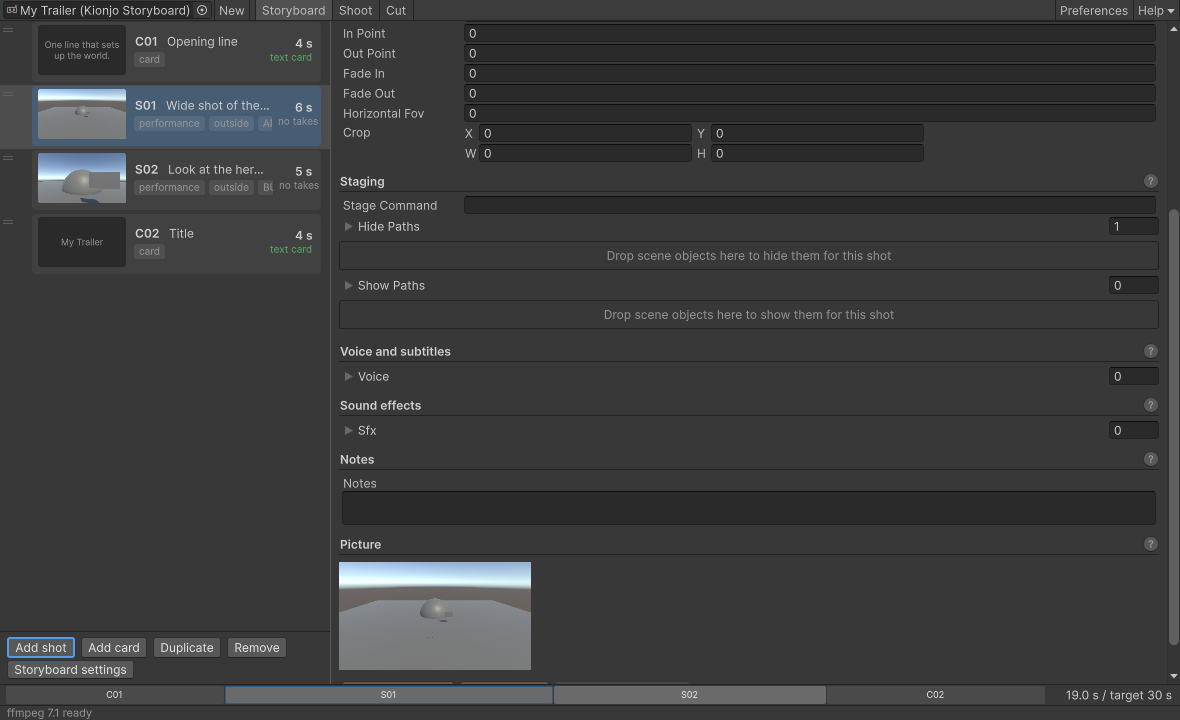The image size is (1180, 720).
Task: Click the storyboard asset icon beside My Trailer
Action: point(11,10)
